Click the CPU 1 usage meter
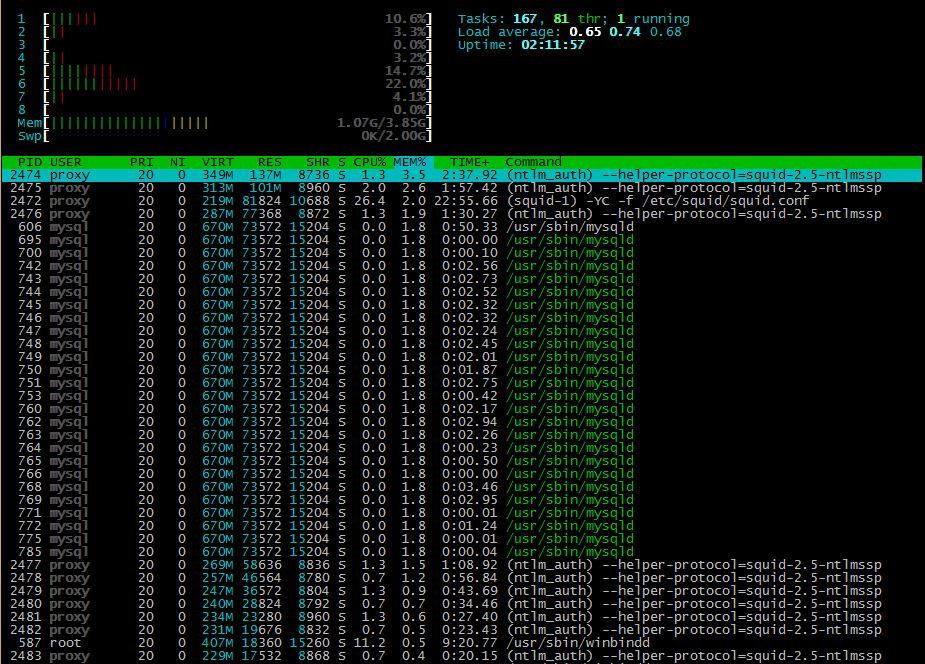This screenshot has height=664, width=925. (x=225, y=19)
